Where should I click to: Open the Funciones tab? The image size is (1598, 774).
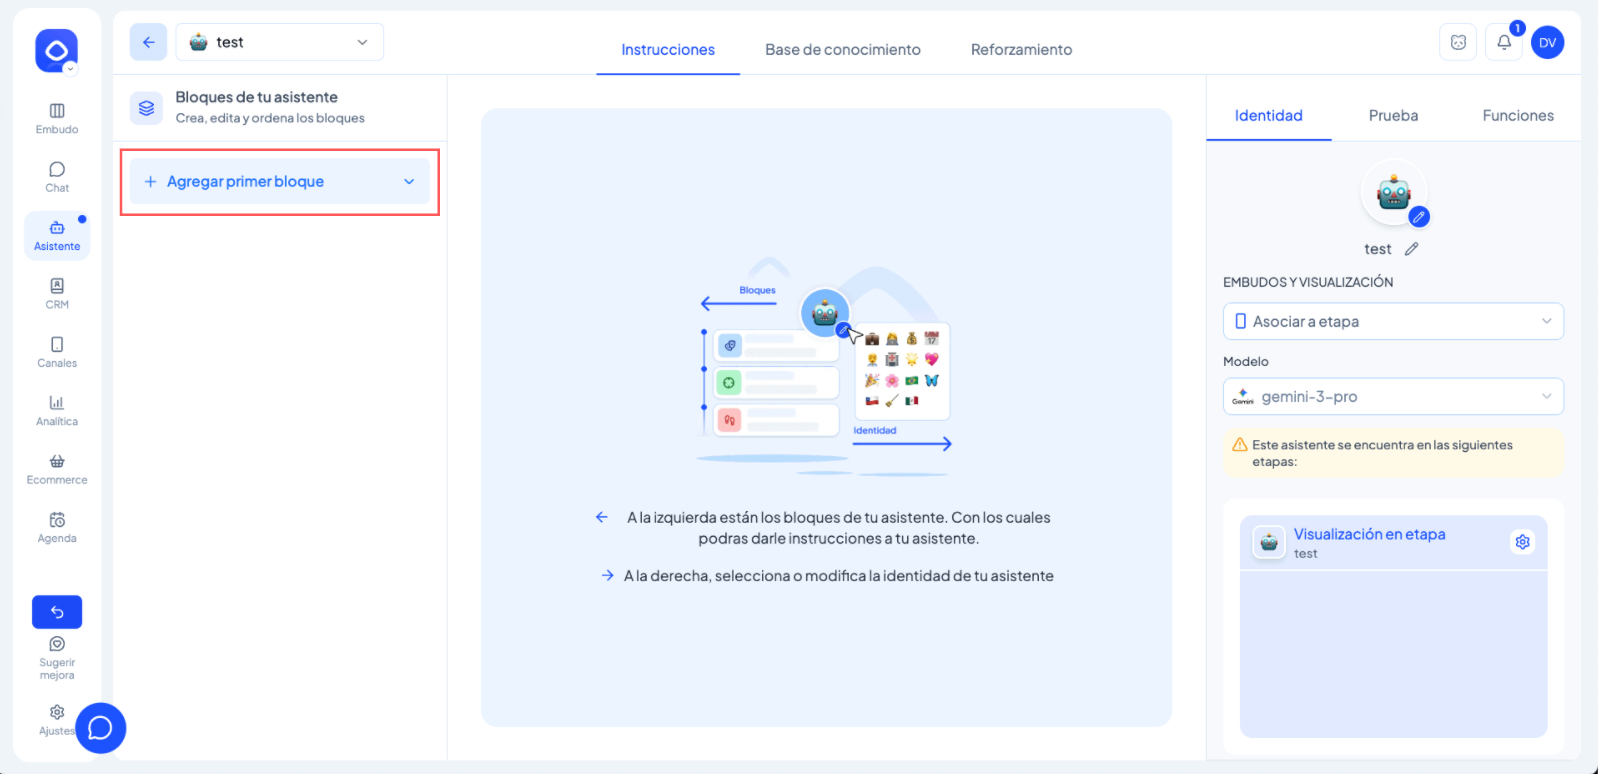tap(1517, 116)
